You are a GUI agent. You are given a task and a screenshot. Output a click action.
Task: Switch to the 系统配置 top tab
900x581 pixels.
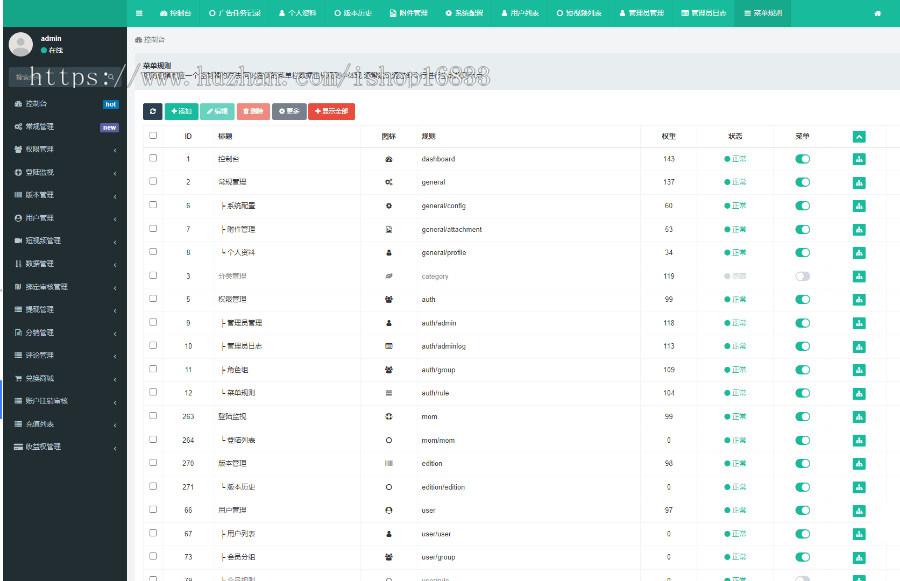click(x=464, y=13)
